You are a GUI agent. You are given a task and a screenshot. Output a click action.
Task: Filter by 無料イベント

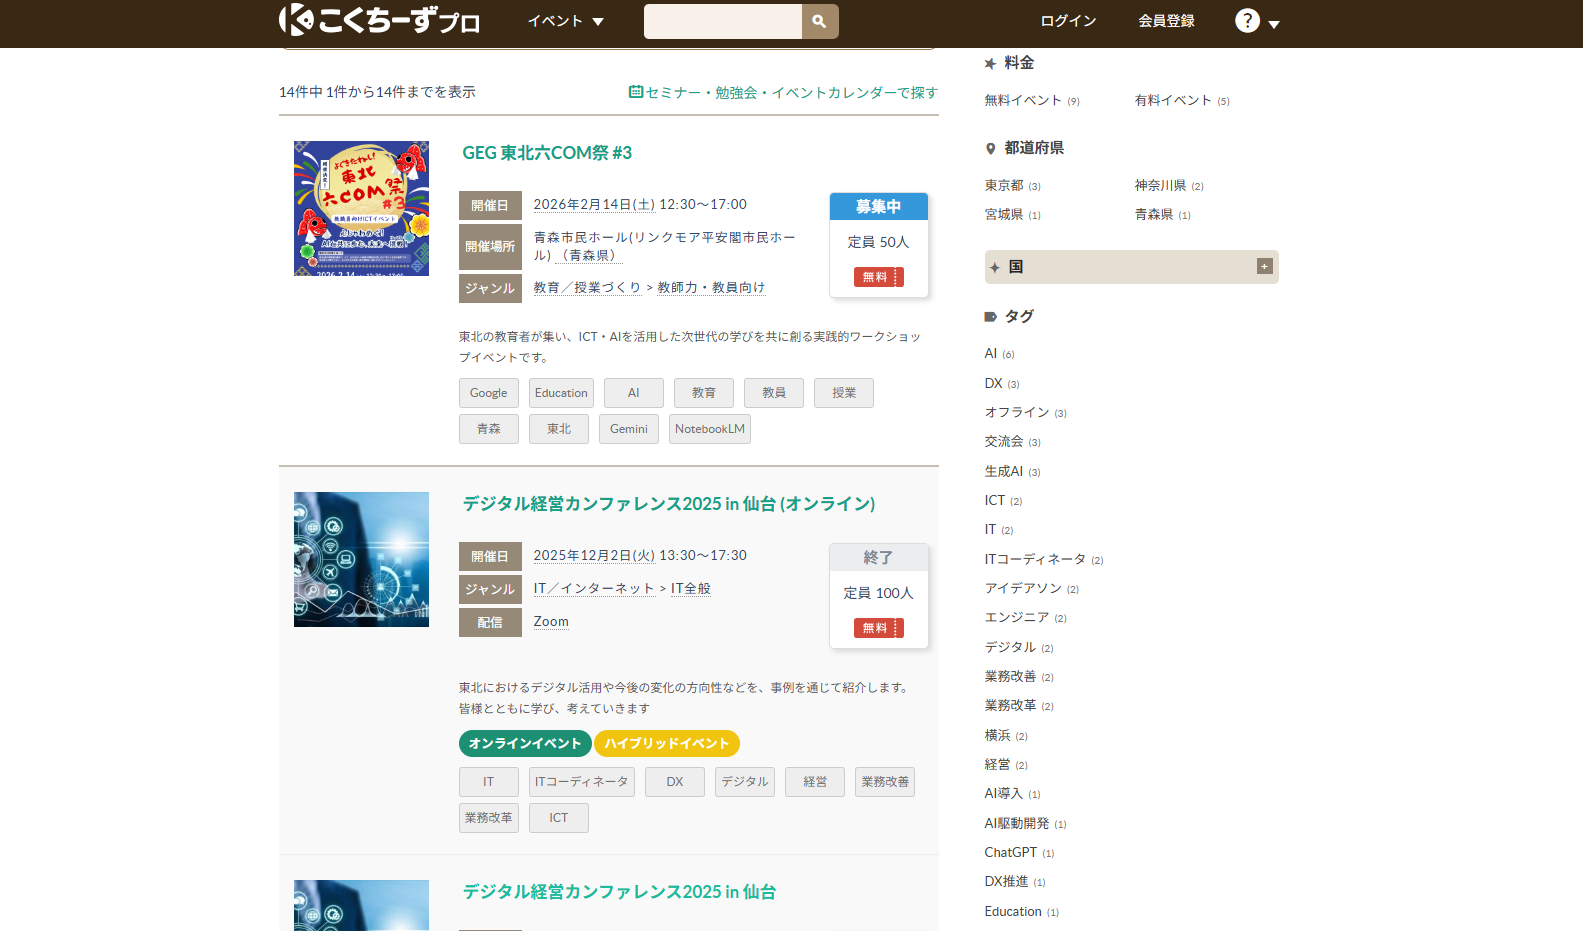(1023, 100)
